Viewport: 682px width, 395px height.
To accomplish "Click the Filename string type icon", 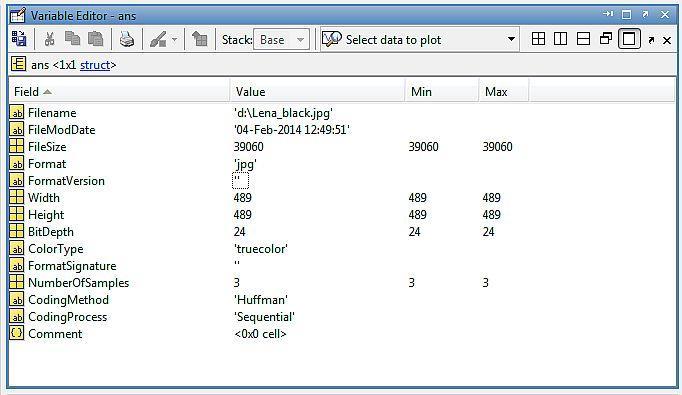I will 17,113.
